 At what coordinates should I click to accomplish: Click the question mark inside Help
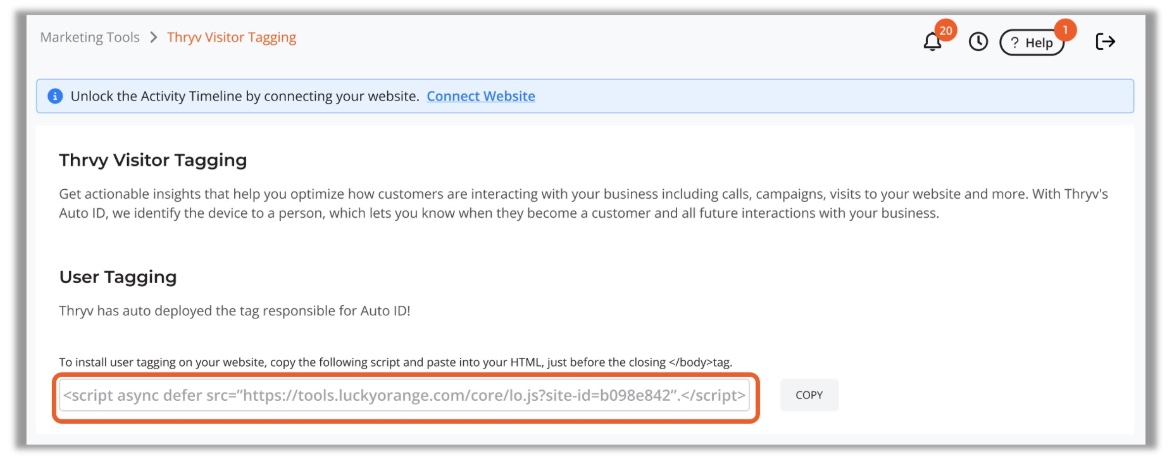pos(1014,43)
